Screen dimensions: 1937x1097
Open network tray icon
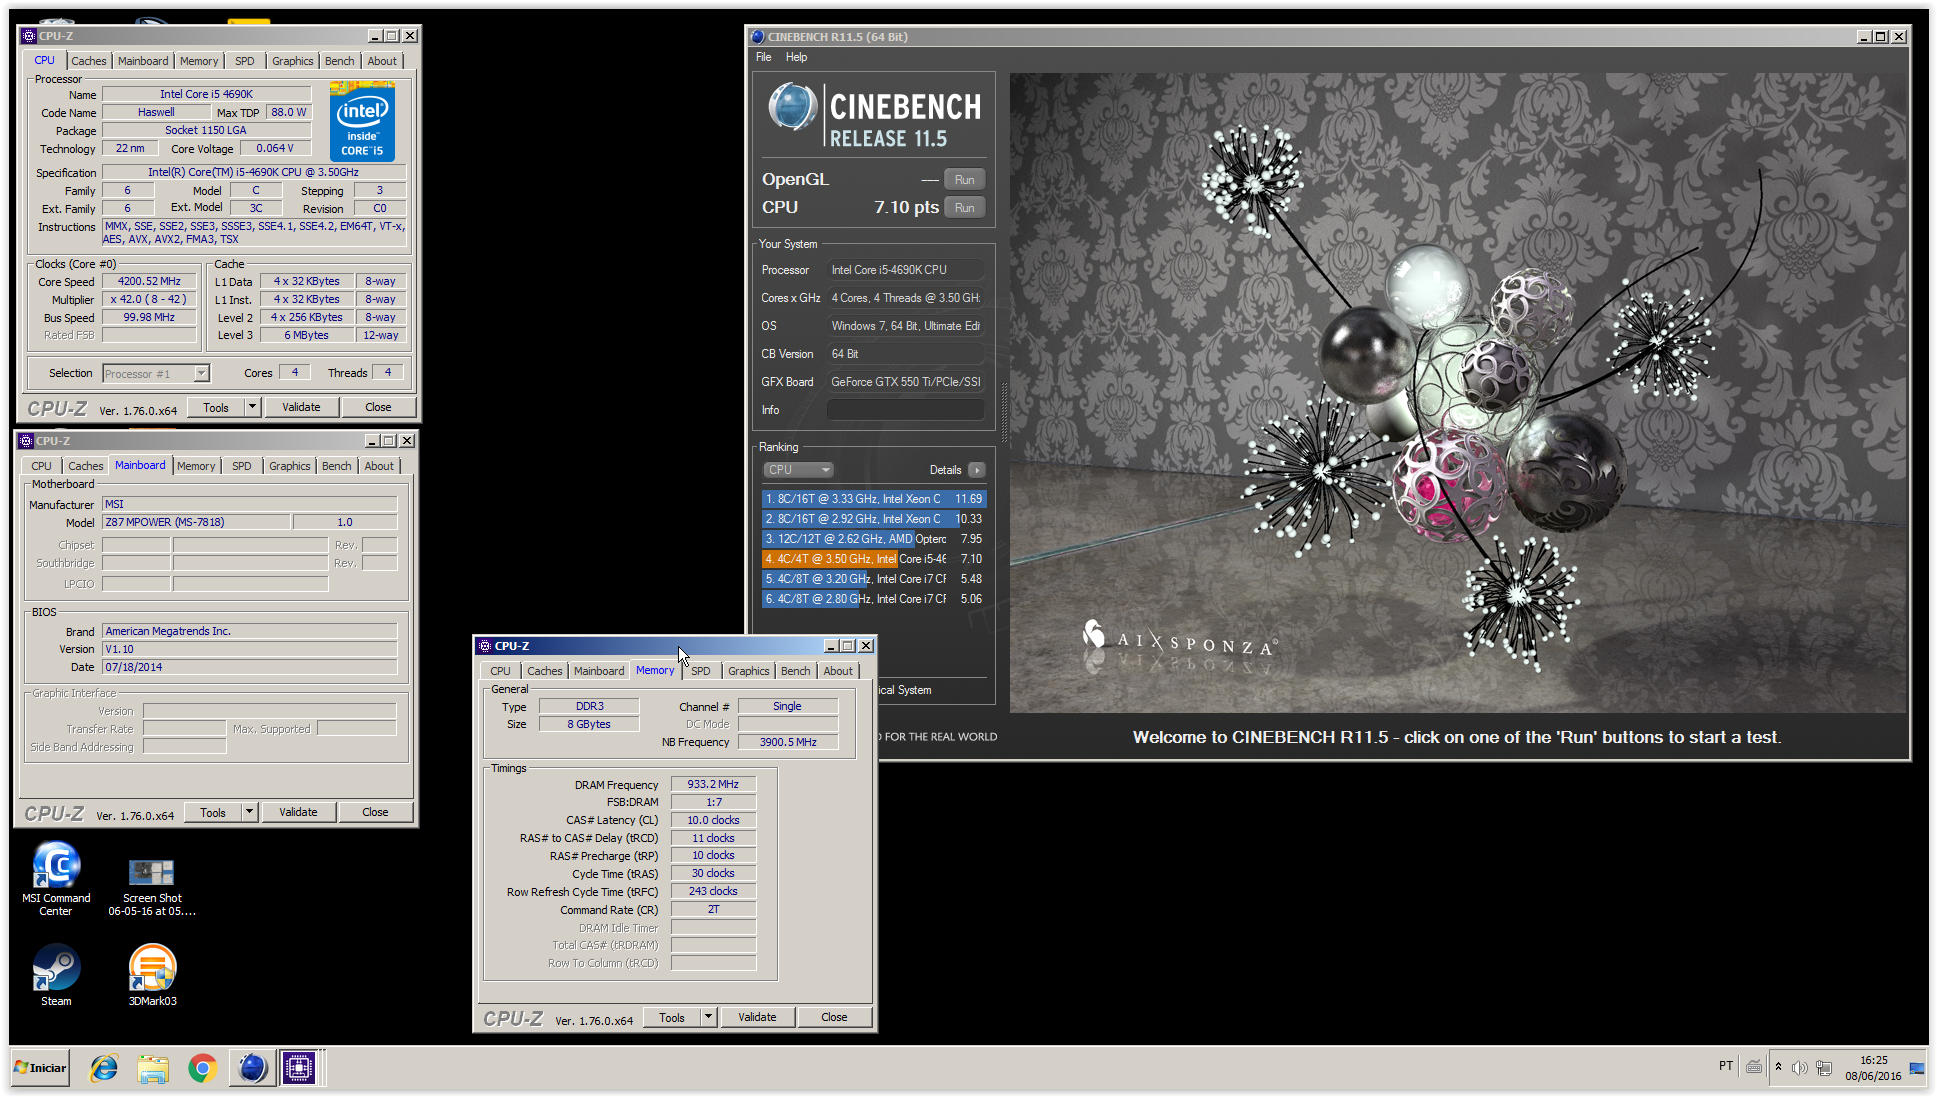point(1824,1068)
